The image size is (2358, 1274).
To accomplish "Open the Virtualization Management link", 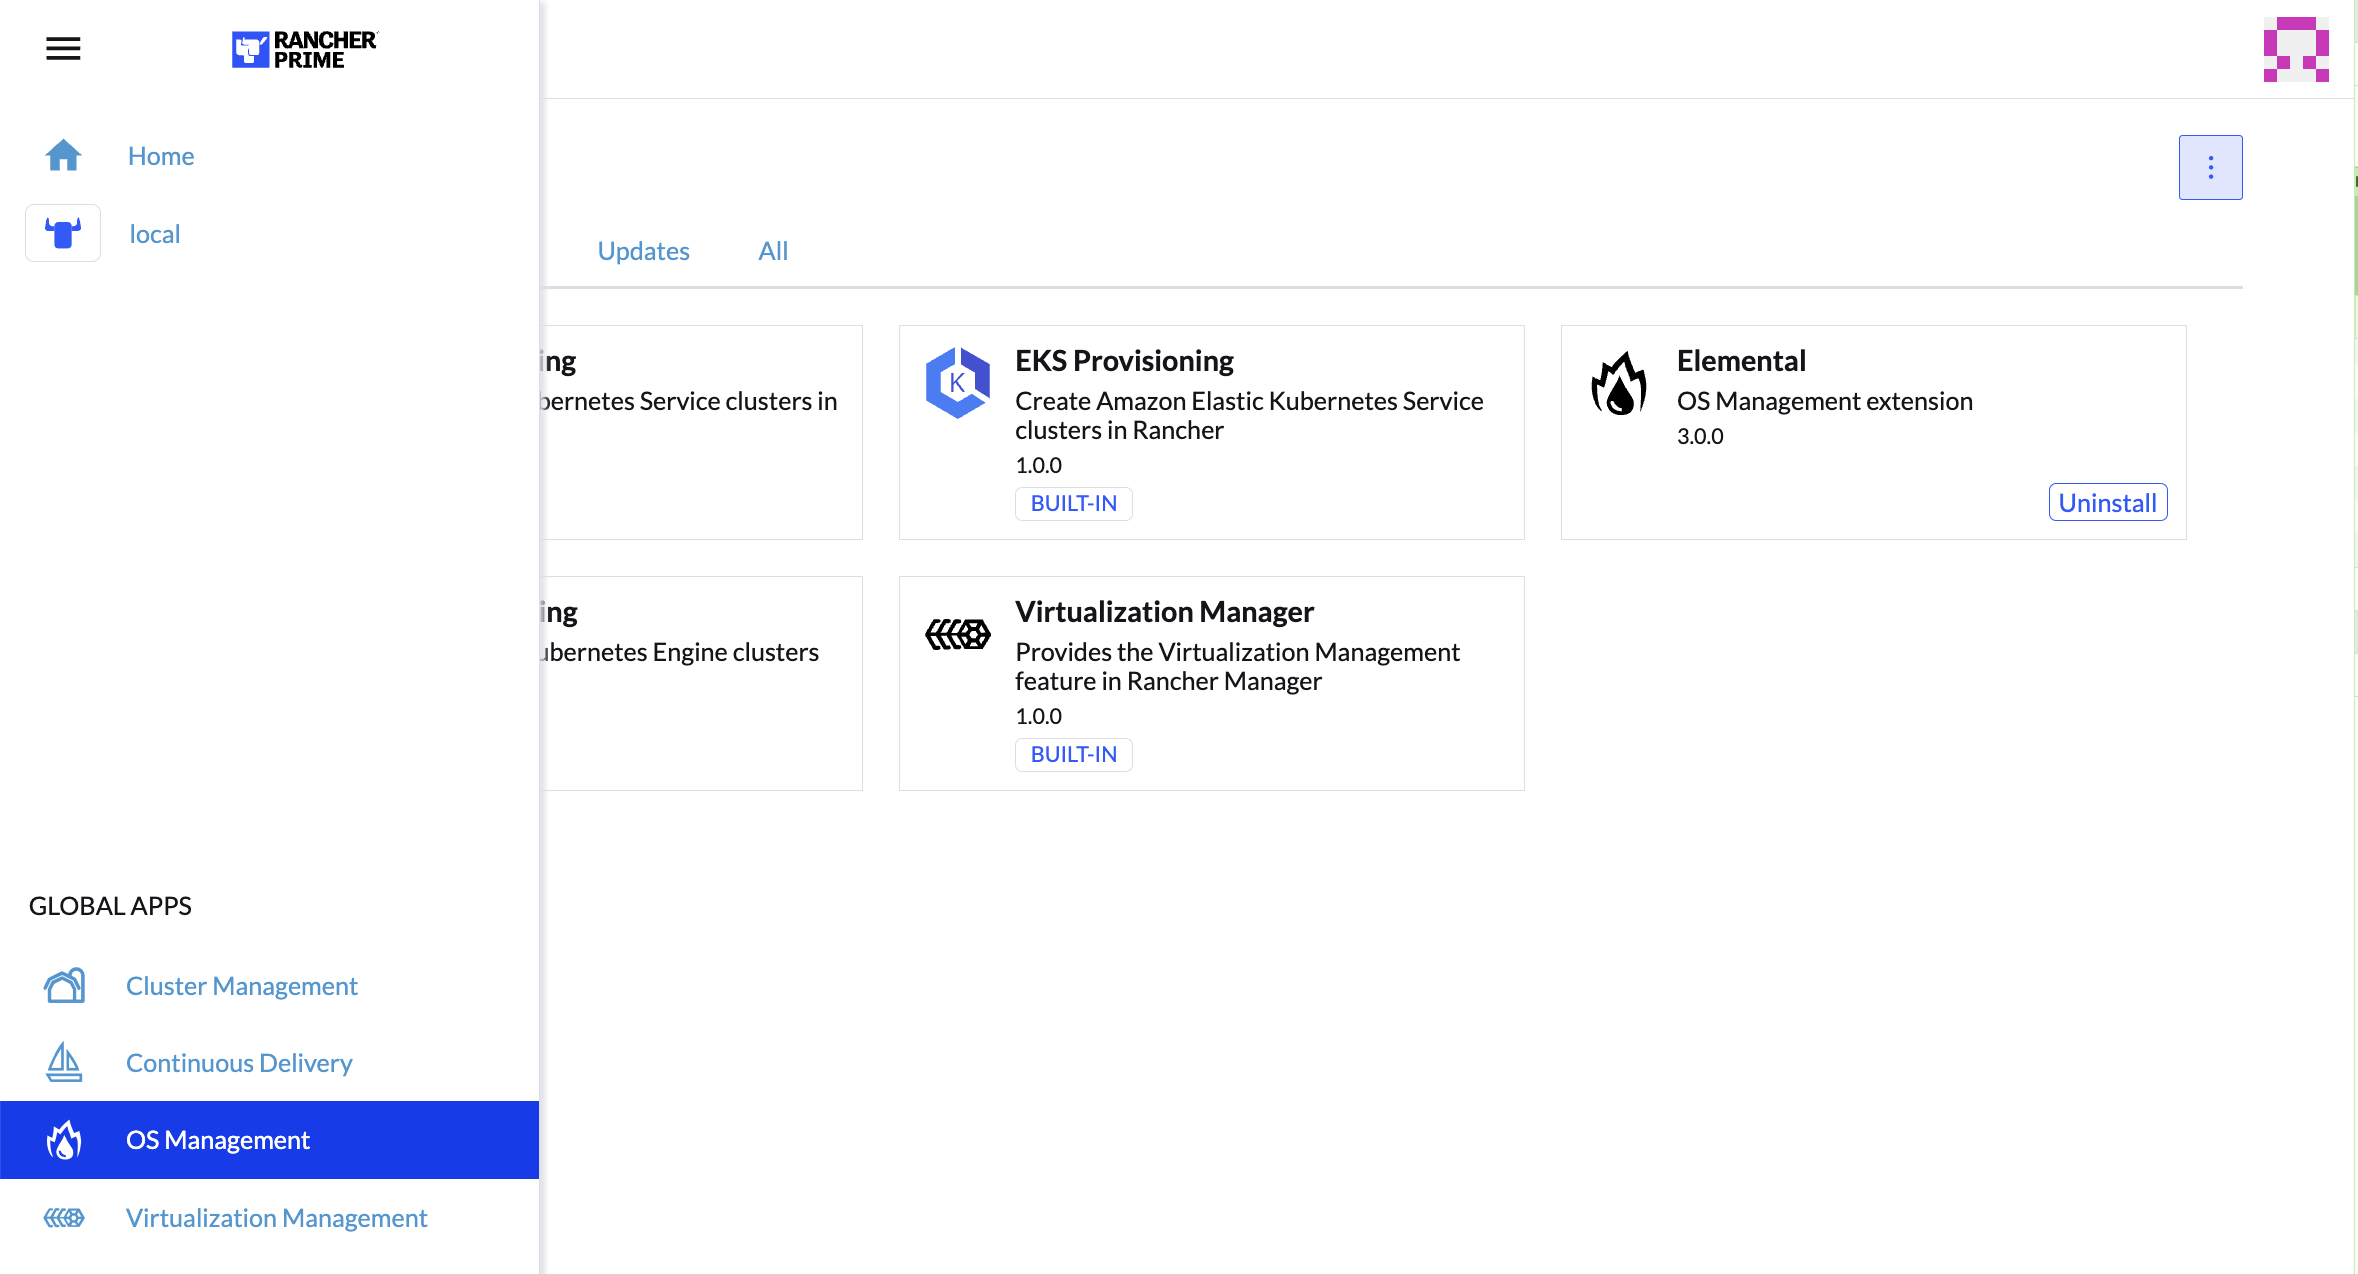I will (x=276, y=1217).
